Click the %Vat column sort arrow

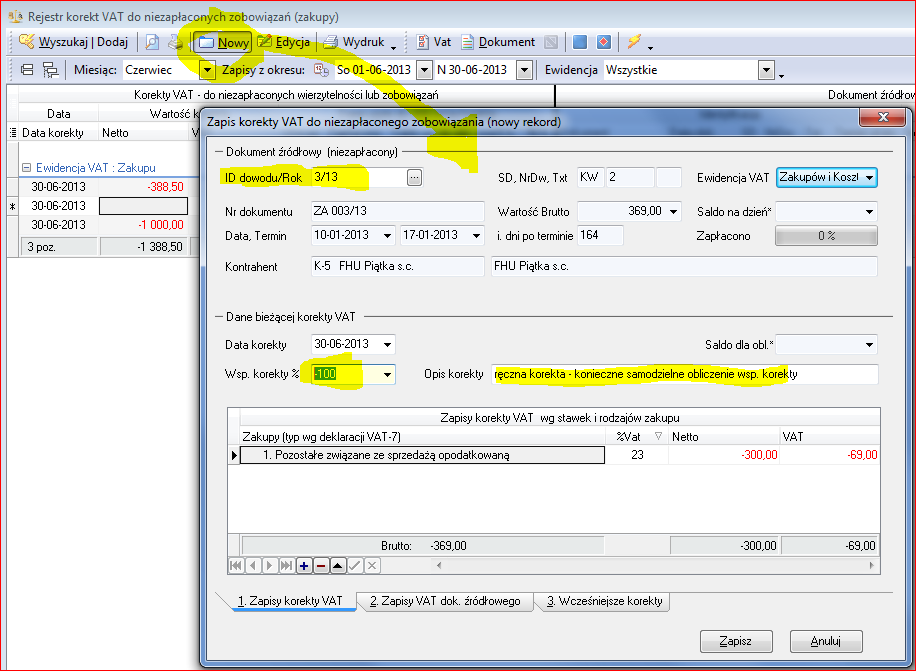click(658, 436)
